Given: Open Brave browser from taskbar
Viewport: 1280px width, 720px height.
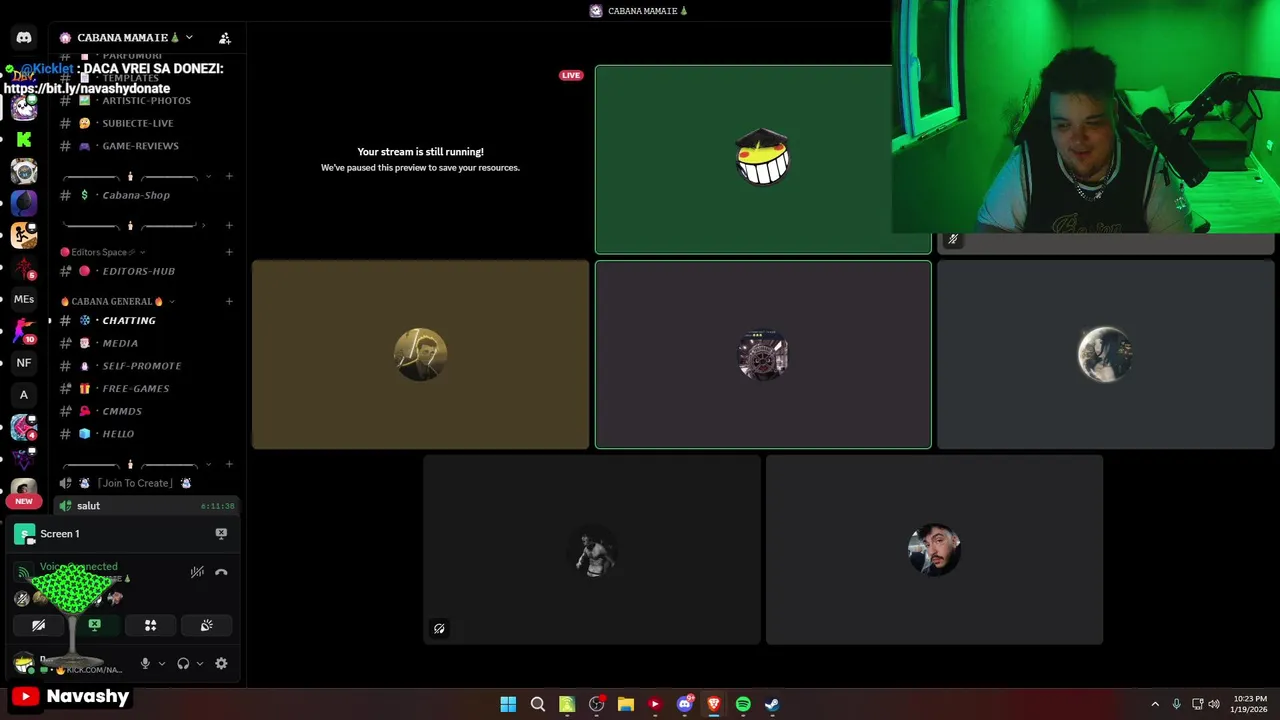Looking at the screenshot, I should (x=714, y=704).
